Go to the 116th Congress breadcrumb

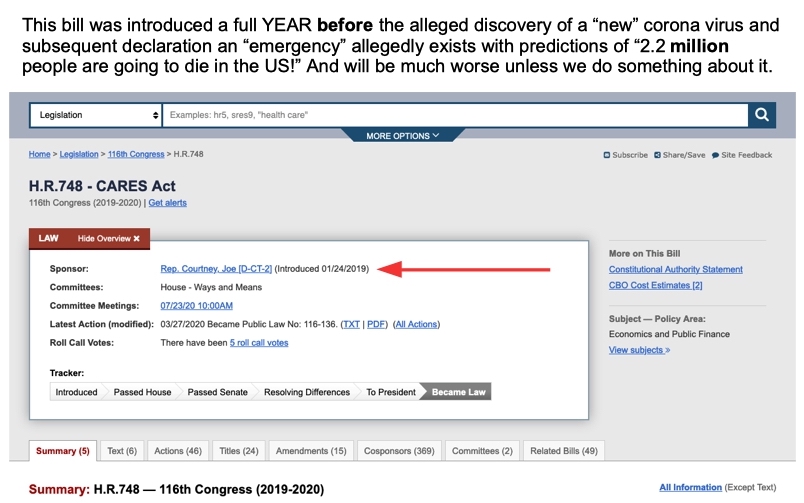point(137,154)
